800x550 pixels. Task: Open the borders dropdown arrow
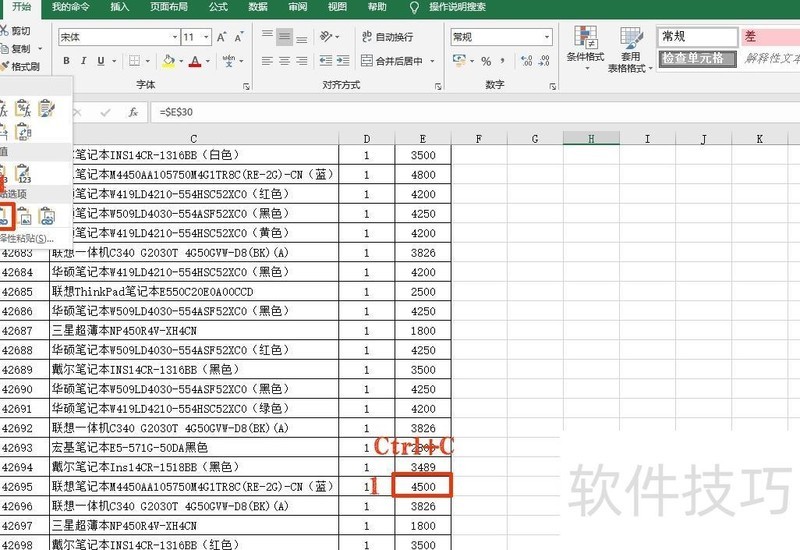pos(148,61)
